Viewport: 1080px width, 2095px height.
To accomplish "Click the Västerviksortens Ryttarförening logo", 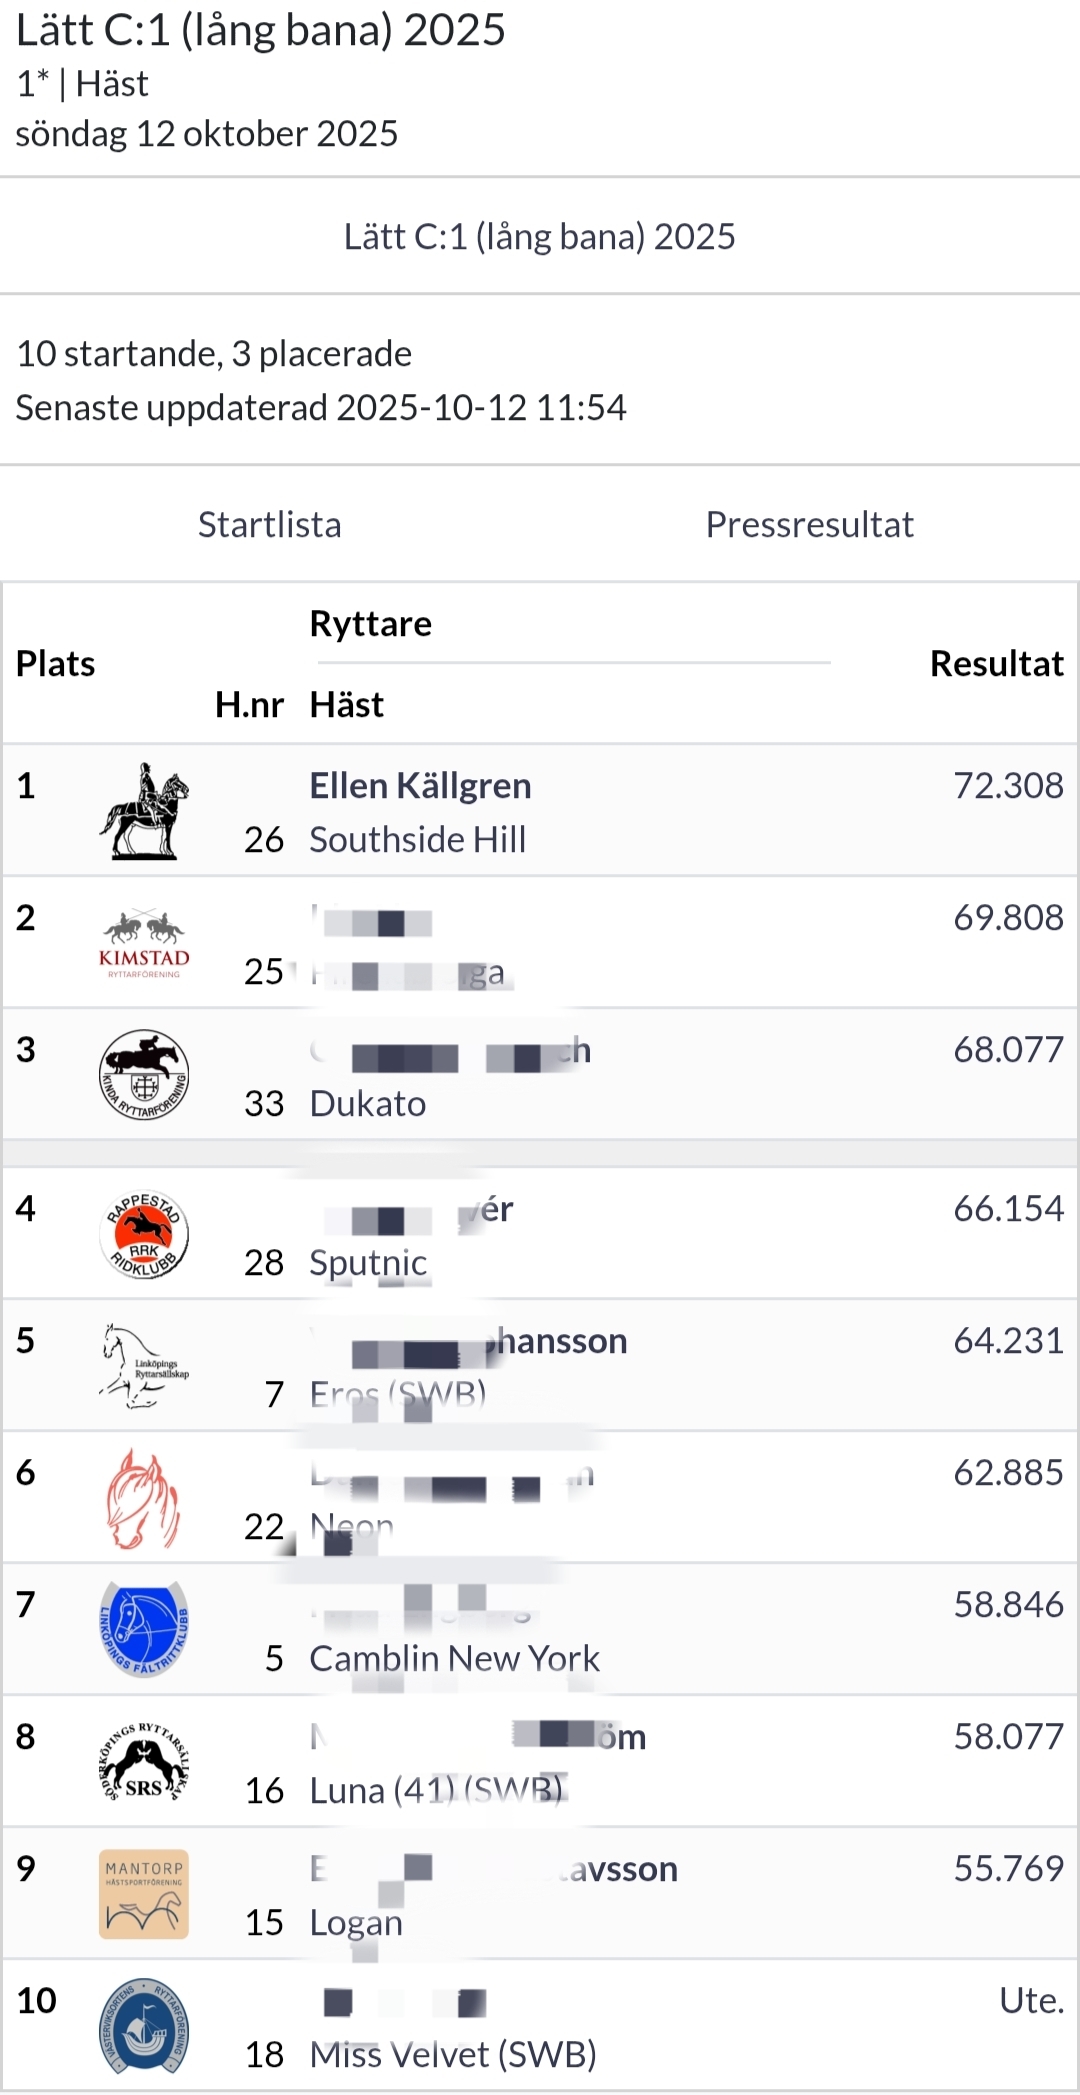I will (x=144, y=2026).
